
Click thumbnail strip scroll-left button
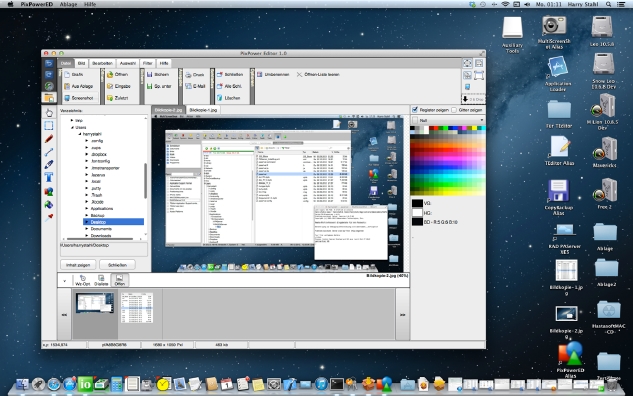pyautogui.click(x=65, y=314)
